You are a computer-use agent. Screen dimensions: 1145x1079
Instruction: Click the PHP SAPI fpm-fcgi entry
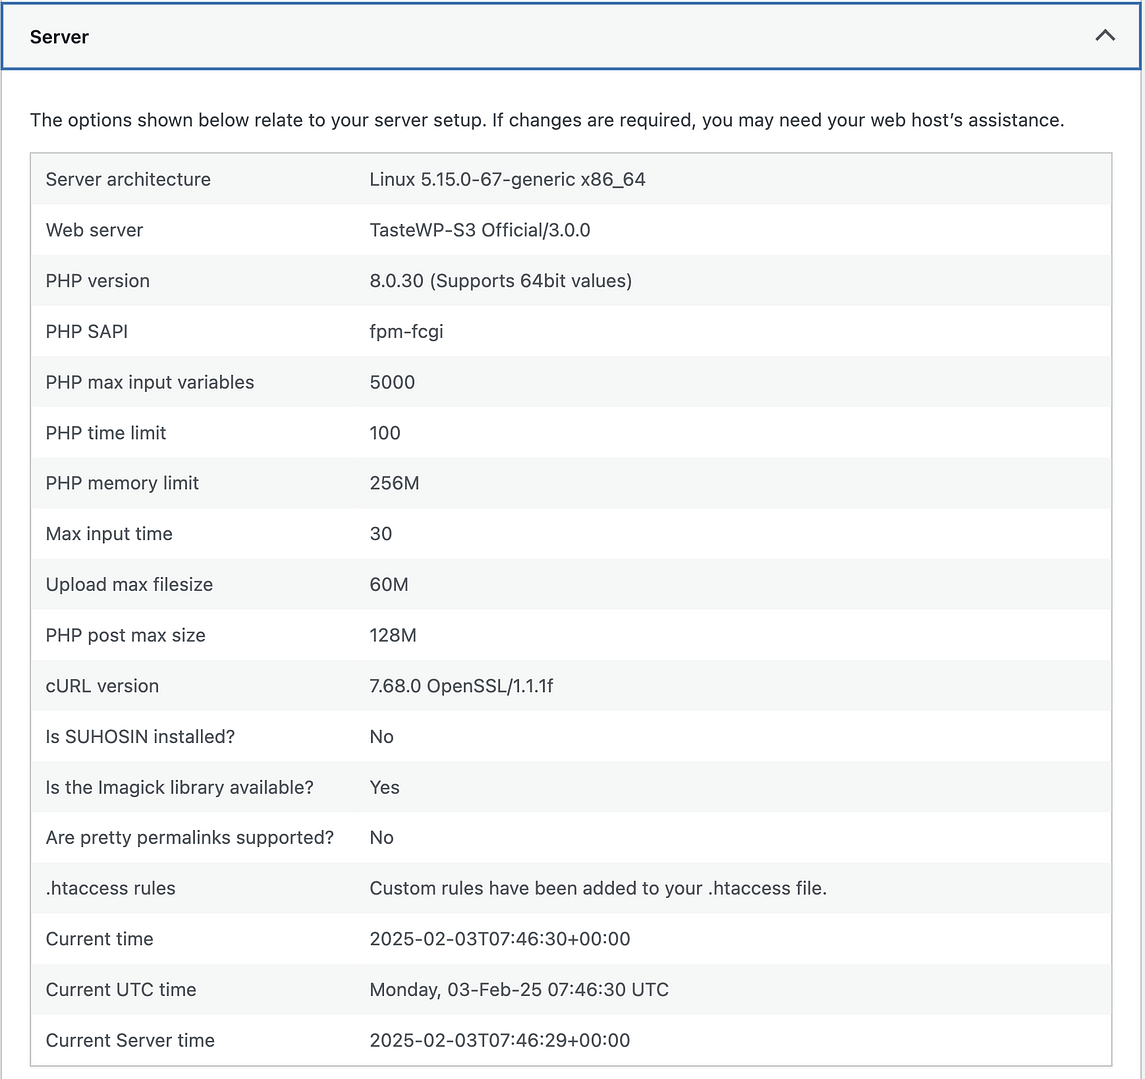[x=404, y=331]
